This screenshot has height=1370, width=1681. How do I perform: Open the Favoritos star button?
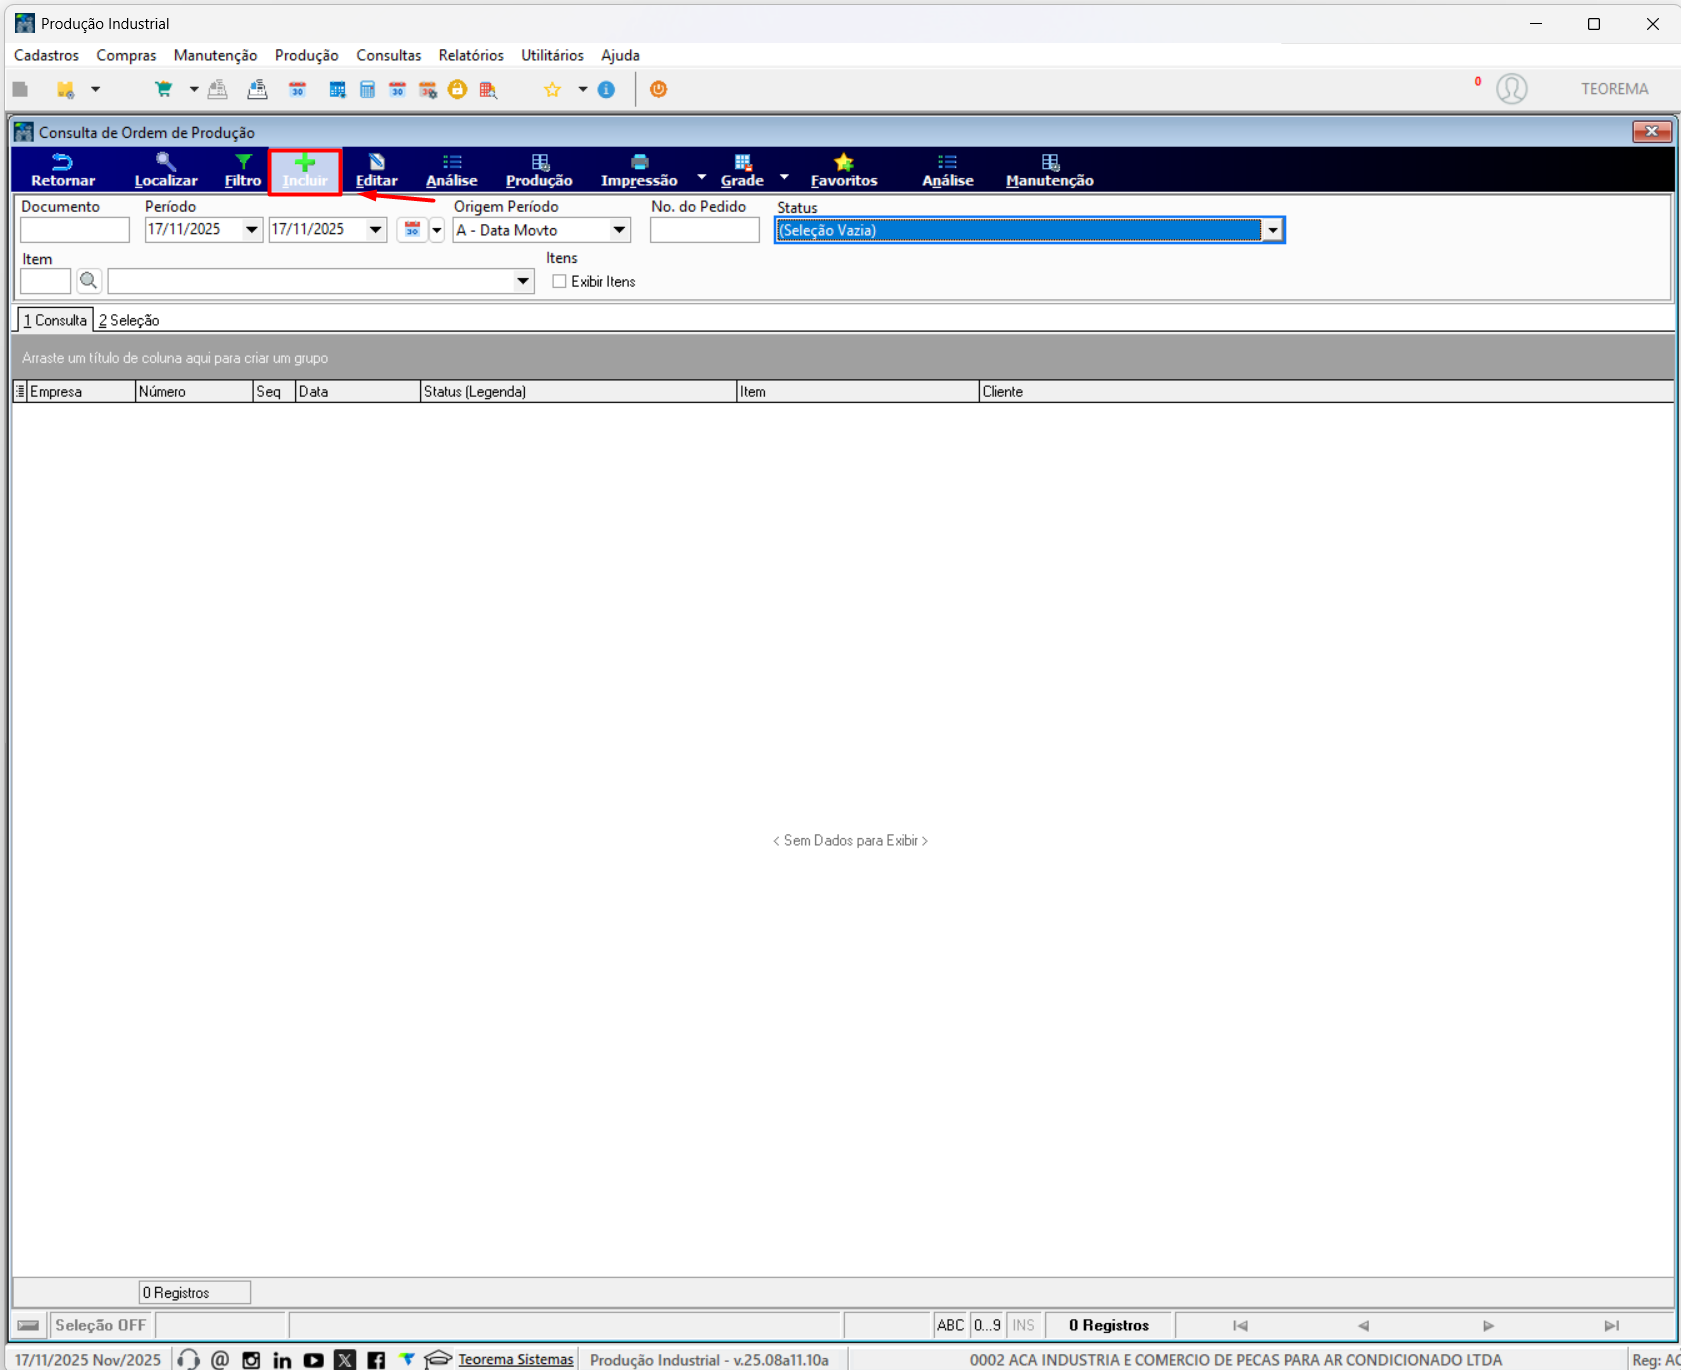click(x=844, y=171)
